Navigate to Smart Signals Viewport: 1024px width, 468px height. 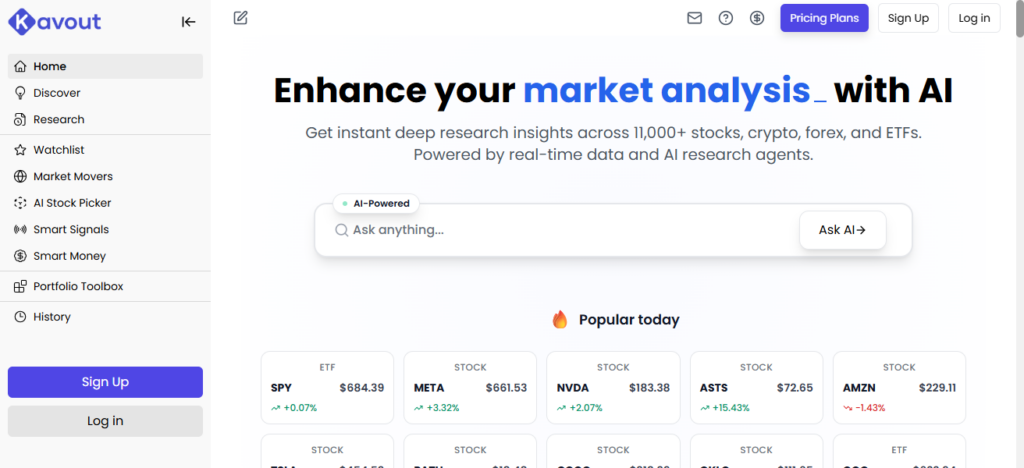click(70, 229)
